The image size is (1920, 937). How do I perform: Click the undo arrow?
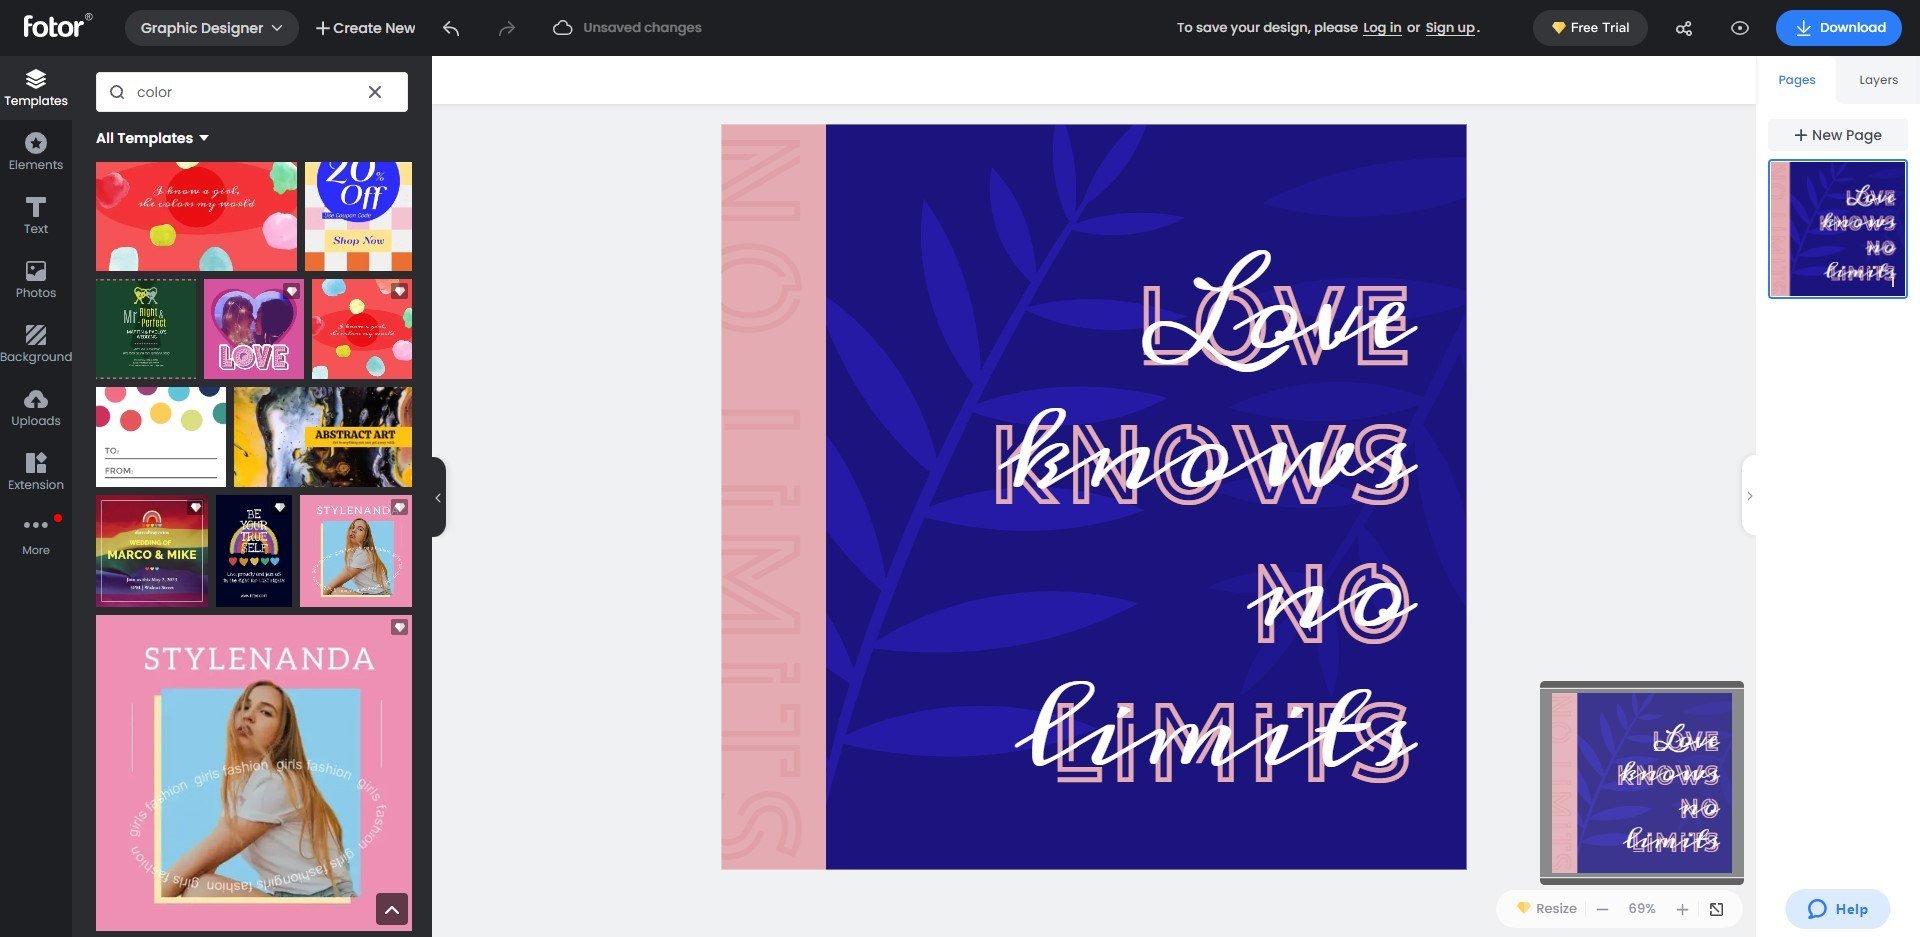[451, 28]
